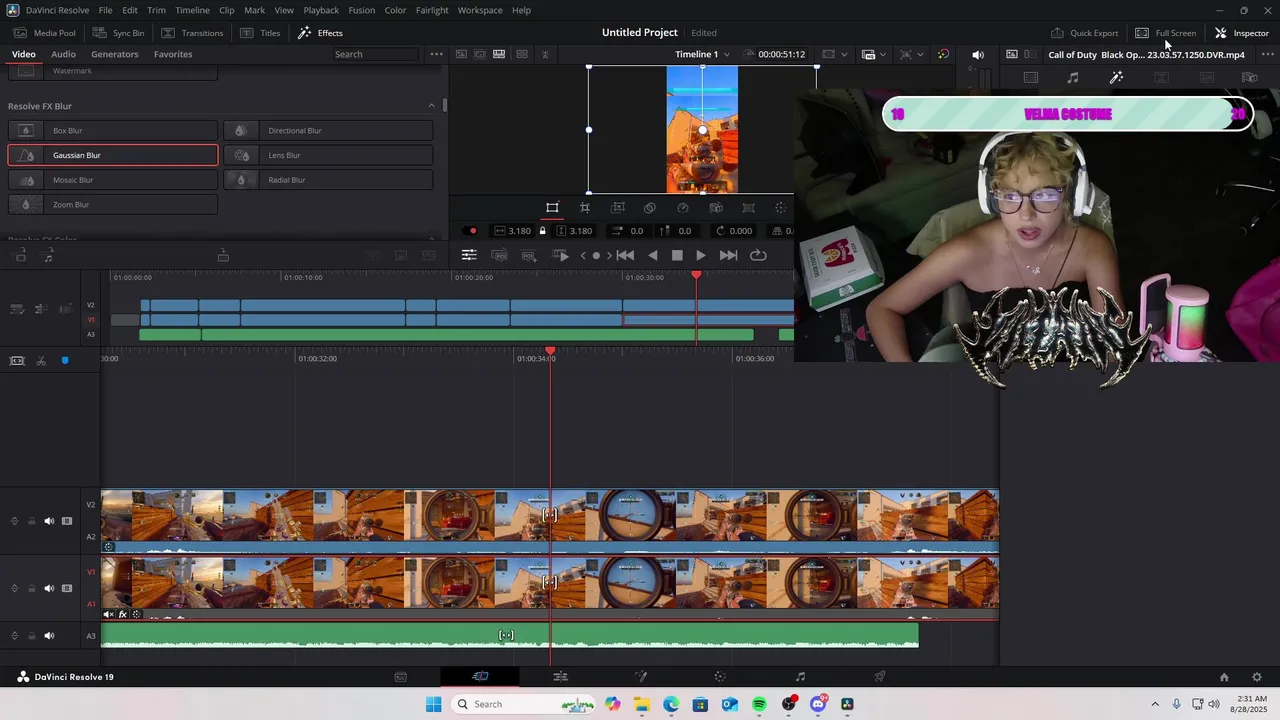
Task: Open the Titles panel
Action: 260,33
